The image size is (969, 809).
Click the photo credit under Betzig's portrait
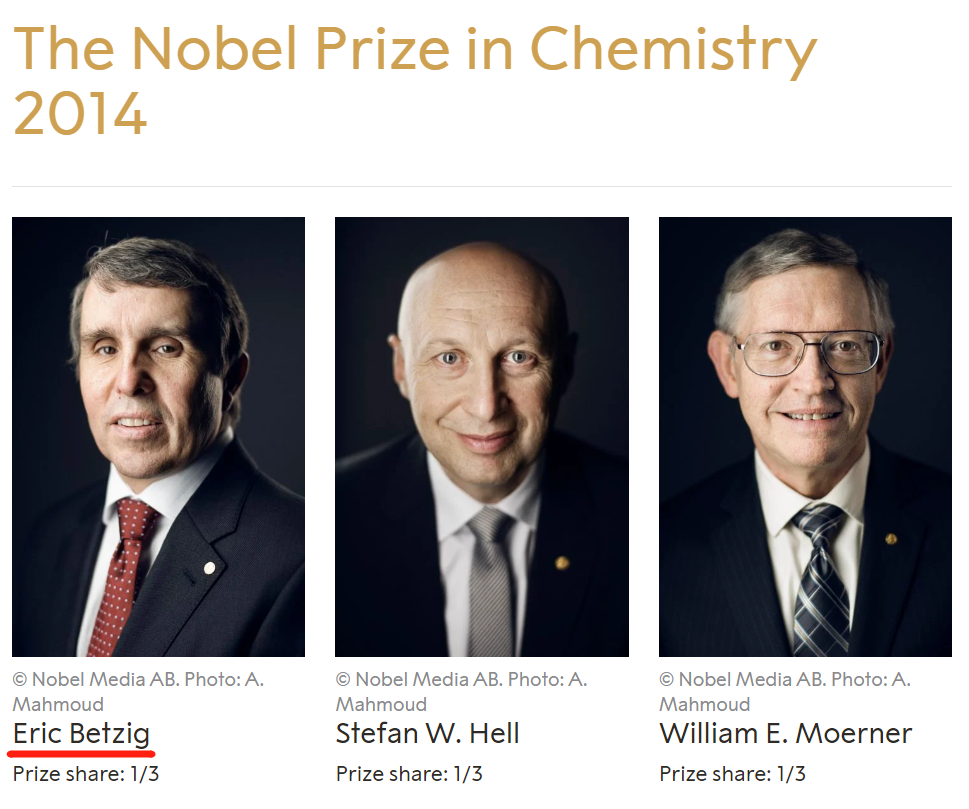(138, 691)
